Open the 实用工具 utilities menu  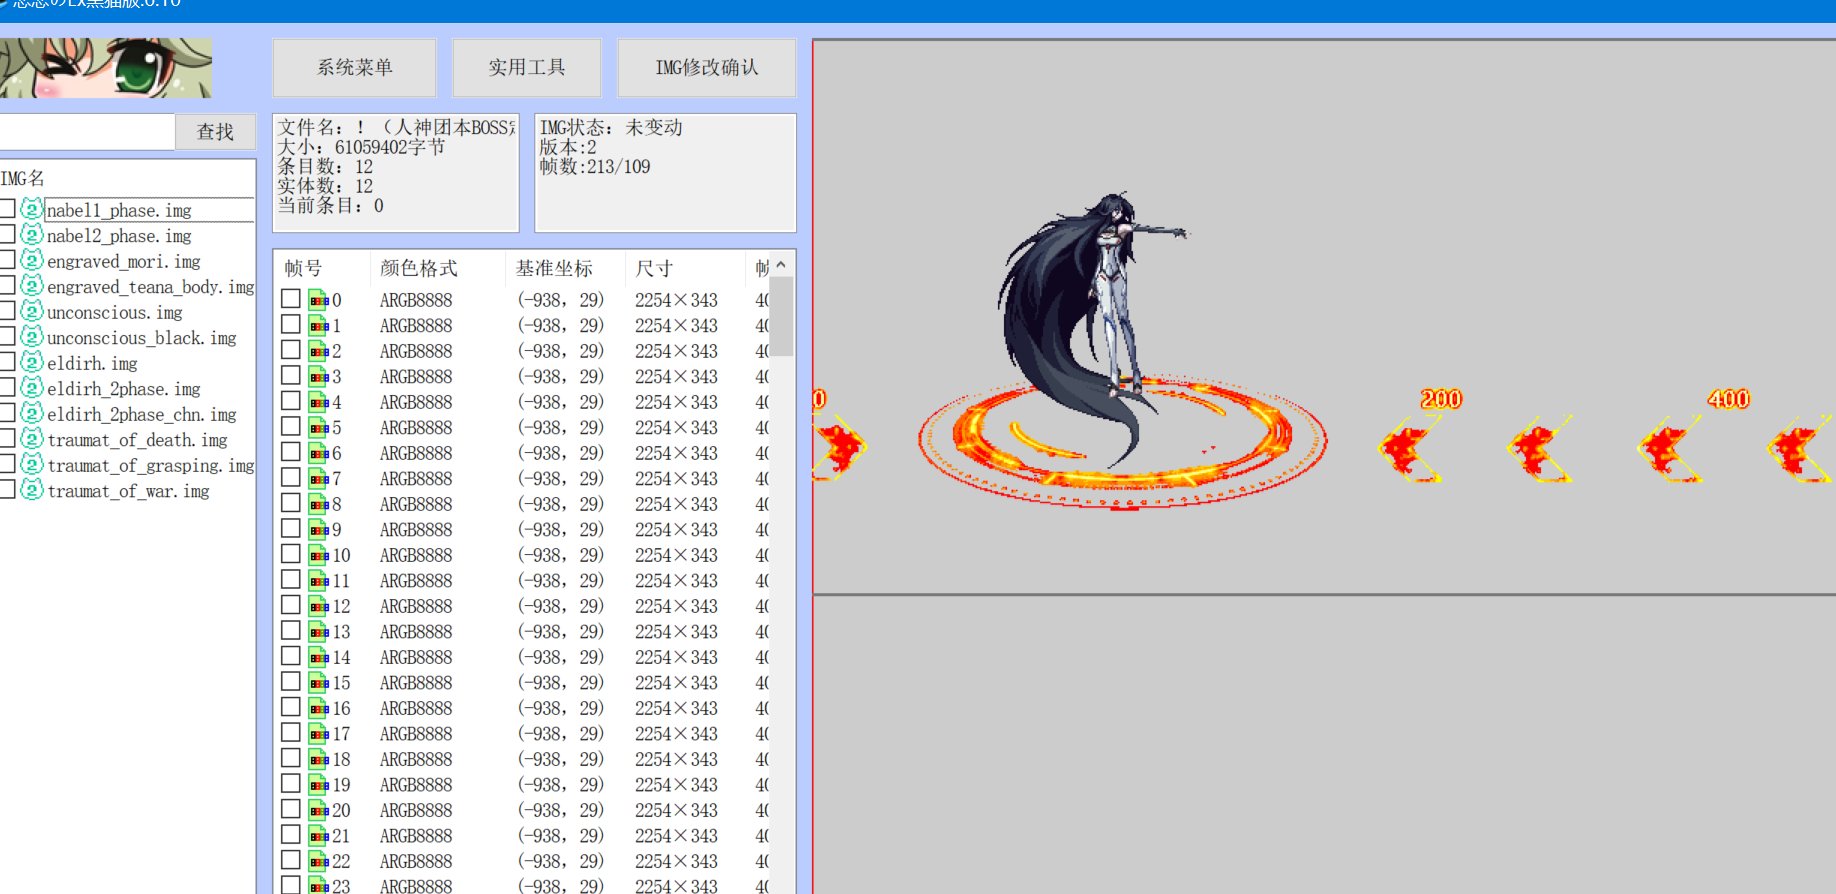[527, 67]
